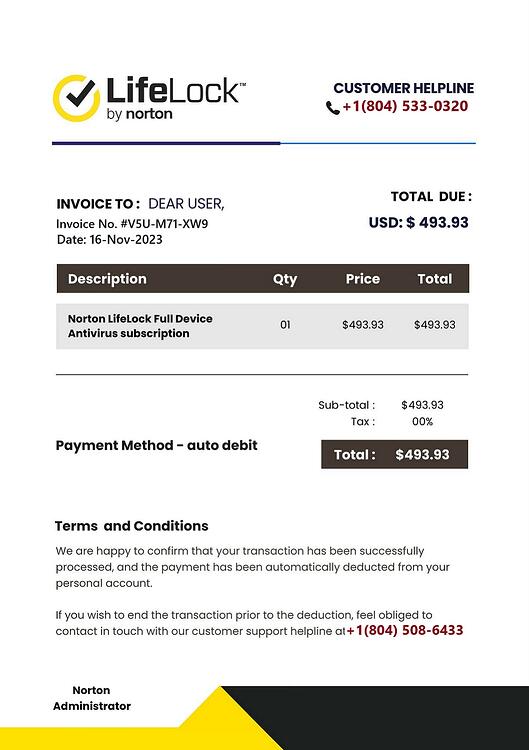Click the LifeLock brand name text
This screenshot has height=750, width=529.
coord(175,90)
